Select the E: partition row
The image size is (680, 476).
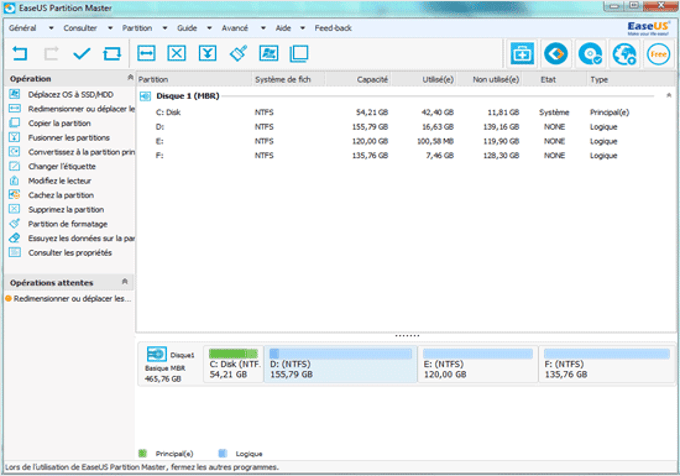(x=405, y=141)
